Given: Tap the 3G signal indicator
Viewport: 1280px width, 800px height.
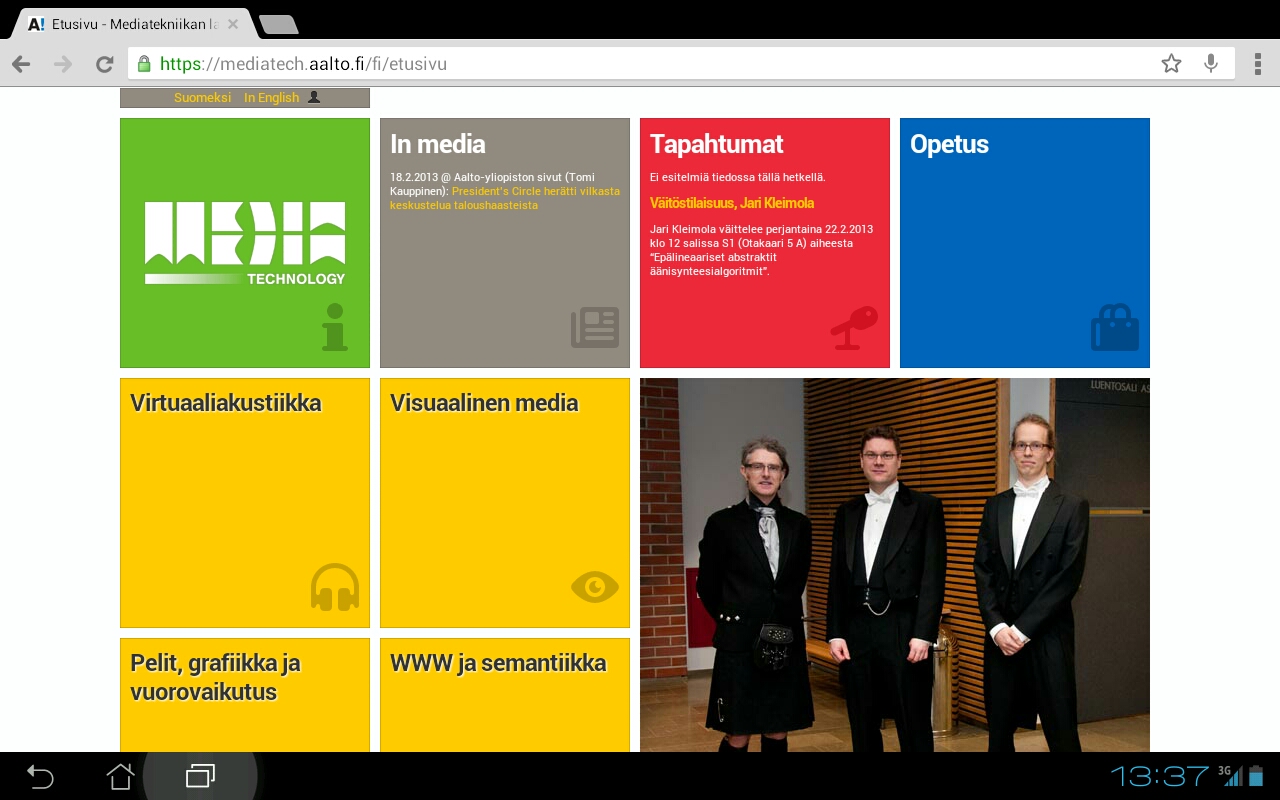Looking at the screenshot, I should [x=1229, y=776].
